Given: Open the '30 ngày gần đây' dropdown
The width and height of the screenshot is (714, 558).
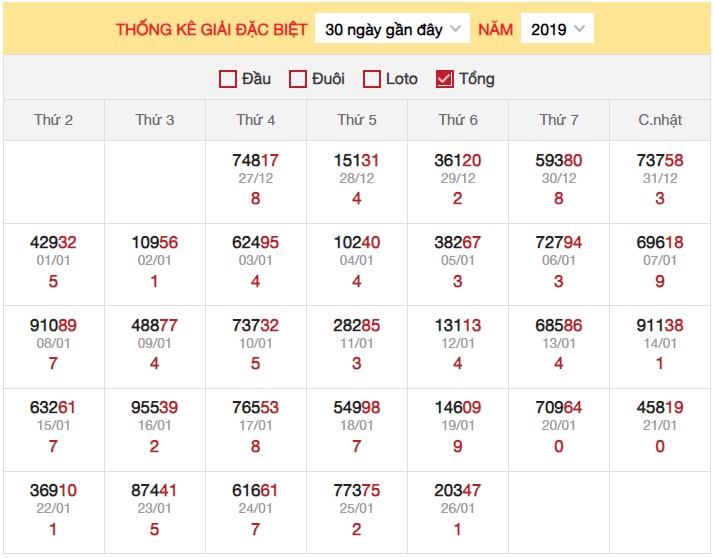Looking at the screenshot, I should point(392,29).
